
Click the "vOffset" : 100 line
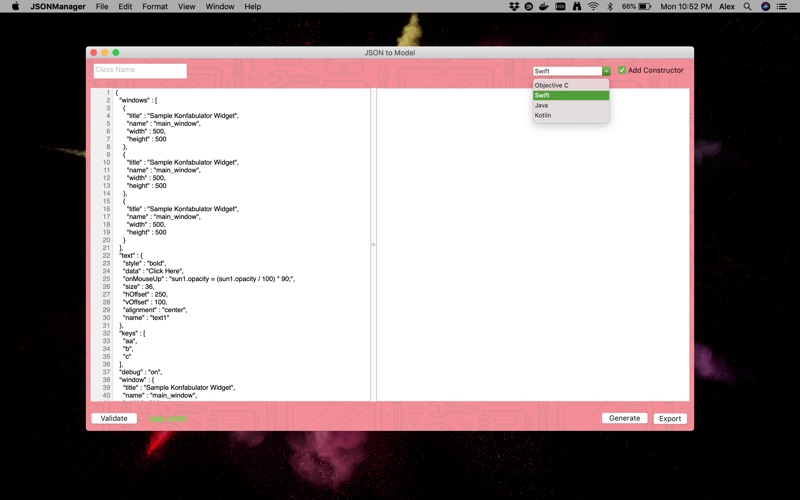point(145,302)
